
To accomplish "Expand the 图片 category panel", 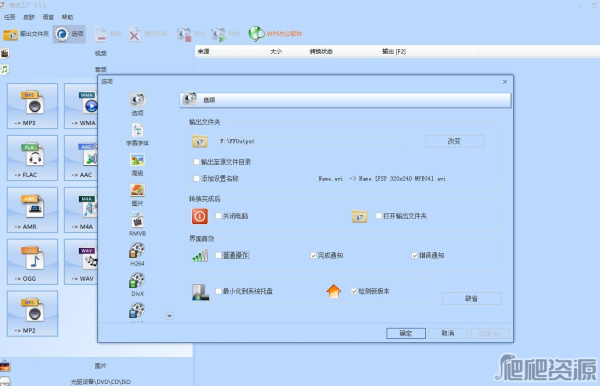I will pyautogui.click(x=101, y=366).
